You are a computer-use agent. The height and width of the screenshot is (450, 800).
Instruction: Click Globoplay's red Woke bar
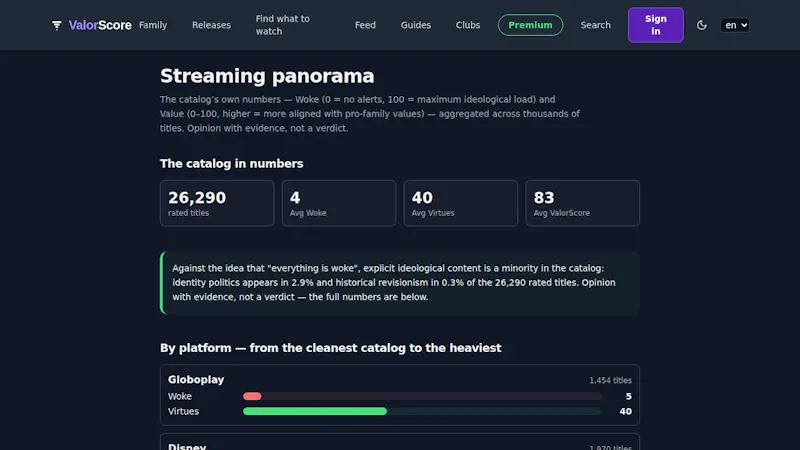click(252, 396)
